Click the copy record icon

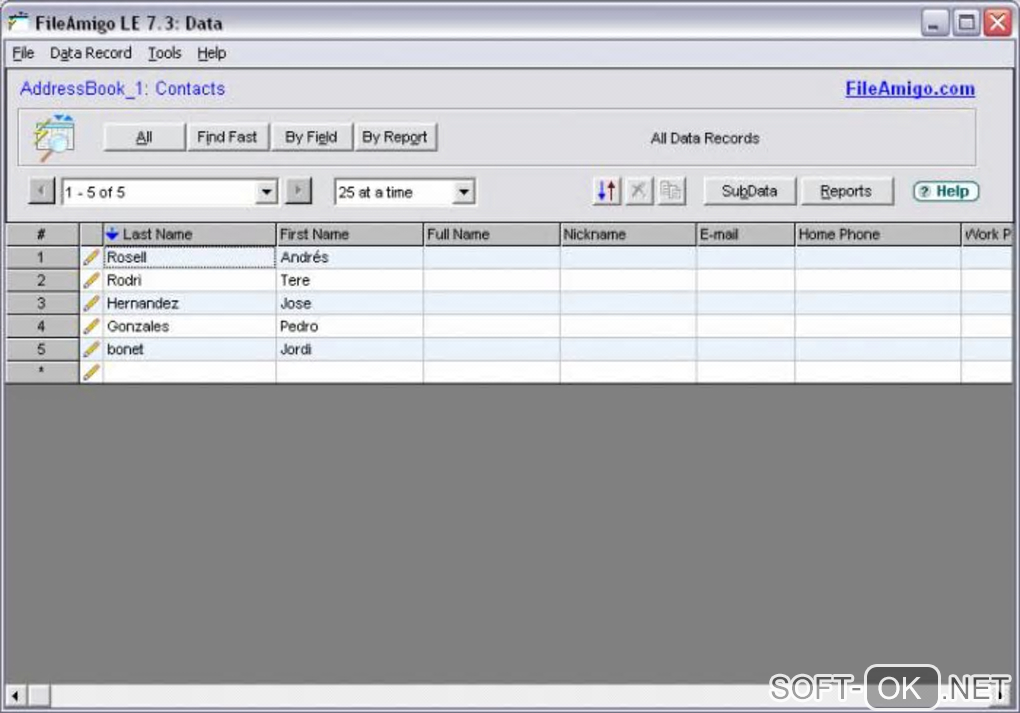[x=671, y=191]
